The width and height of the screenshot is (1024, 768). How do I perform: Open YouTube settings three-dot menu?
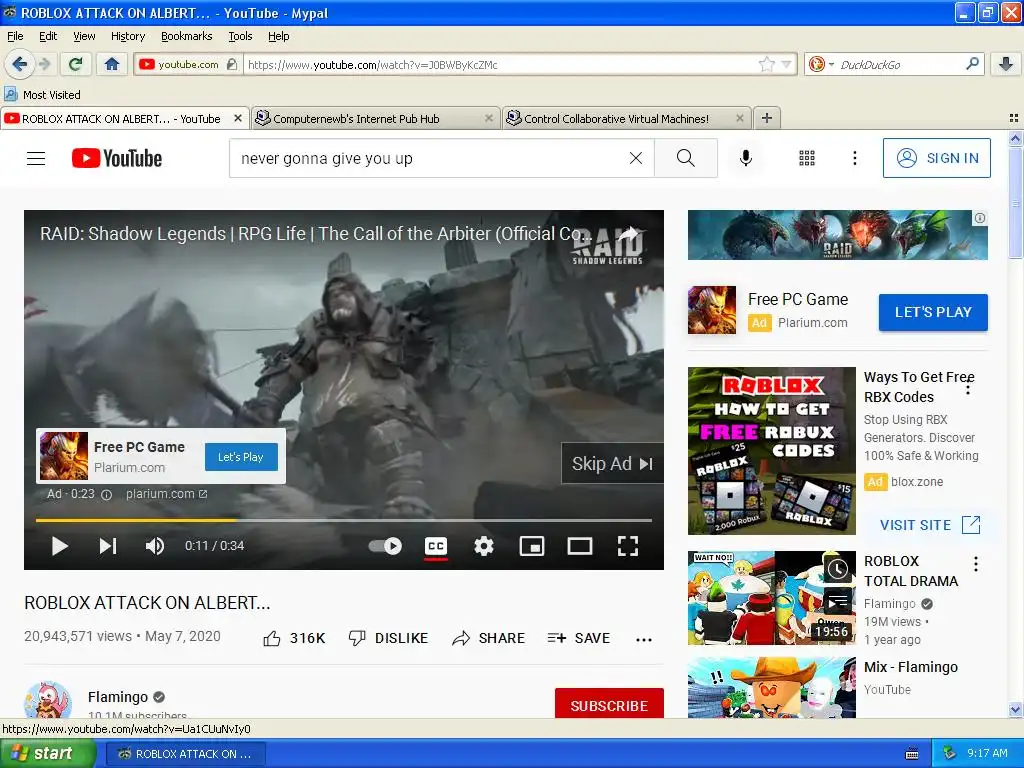click(x=854, y=158)
